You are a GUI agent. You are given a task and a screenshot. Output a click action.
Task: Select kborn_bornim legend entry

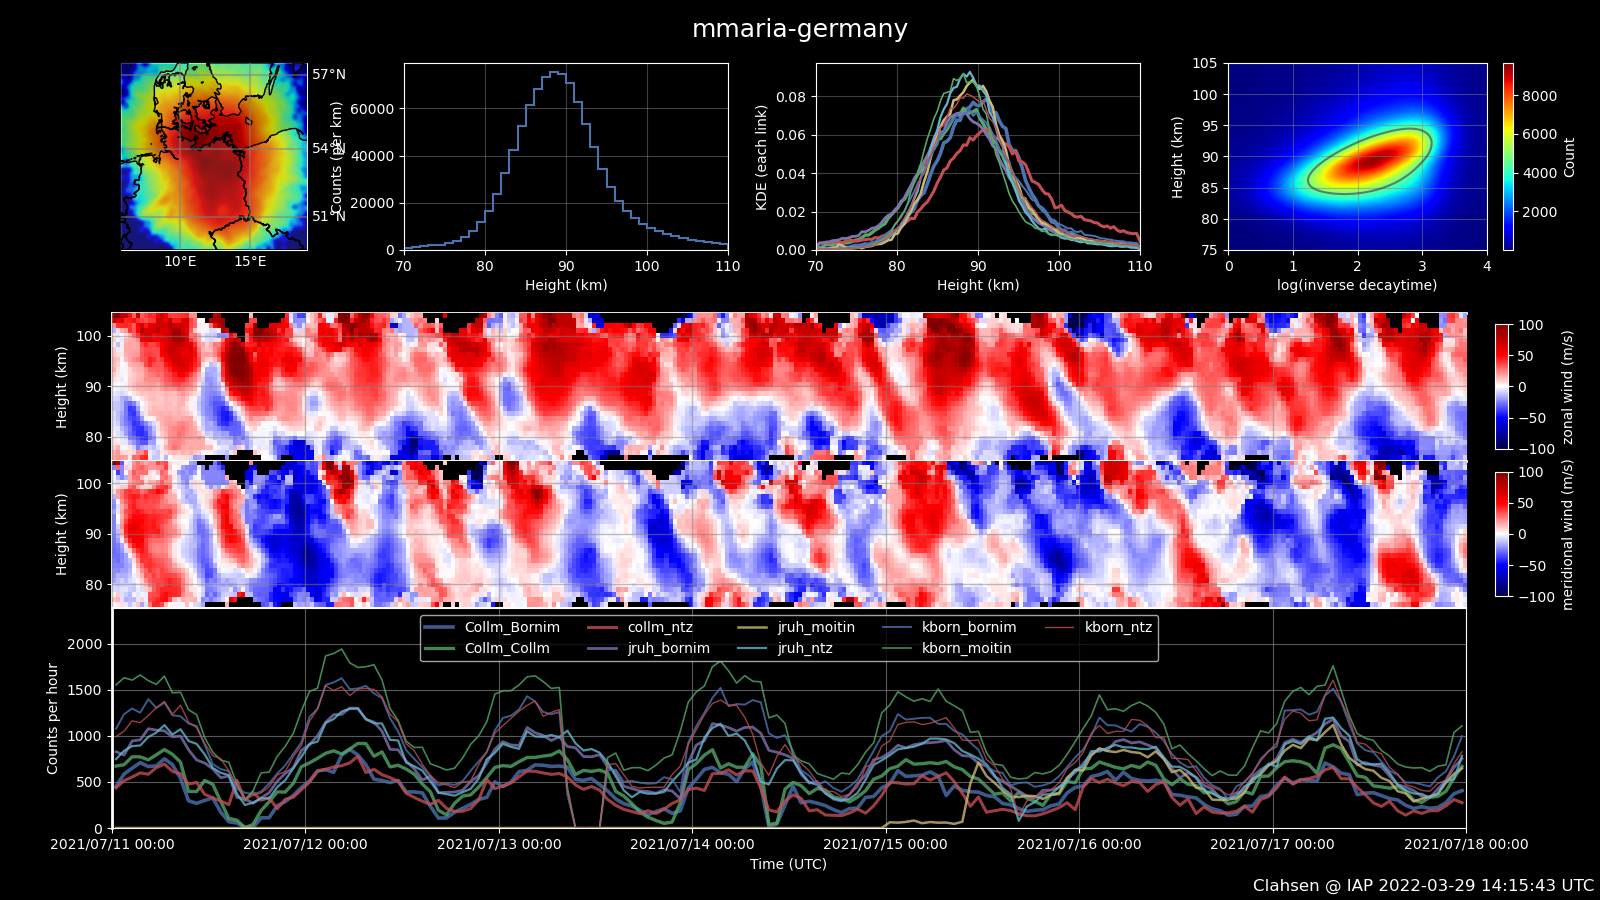[949, 627]
